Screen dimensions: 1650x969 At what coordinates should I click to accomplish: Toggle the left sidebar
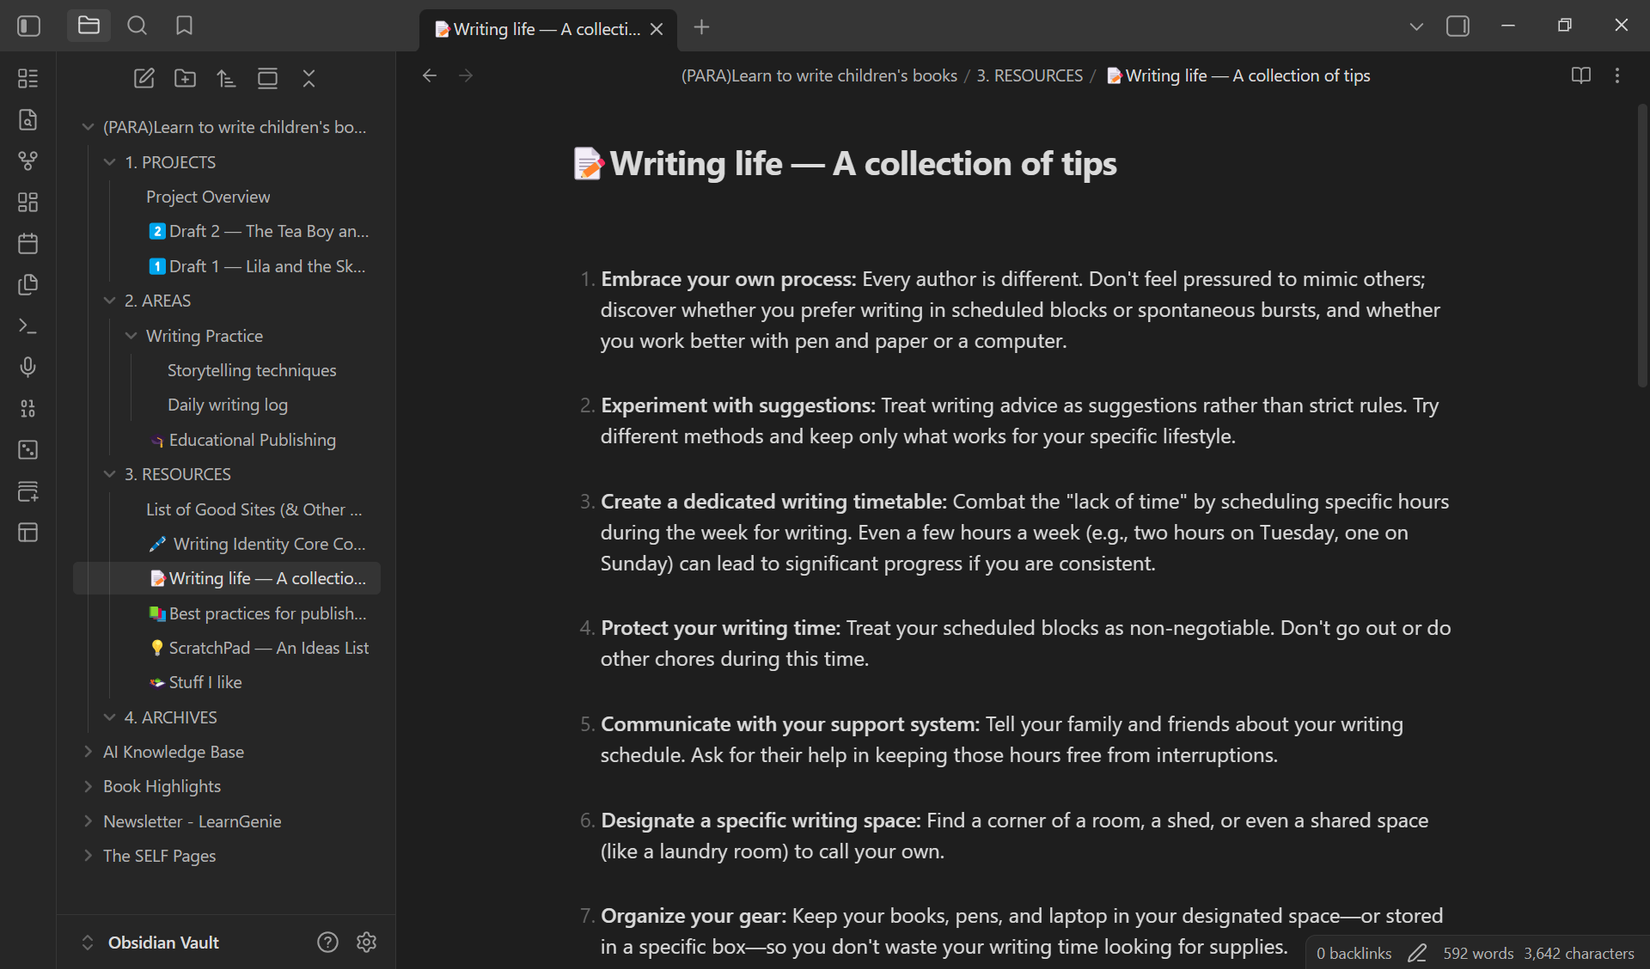tap(29, 26)
